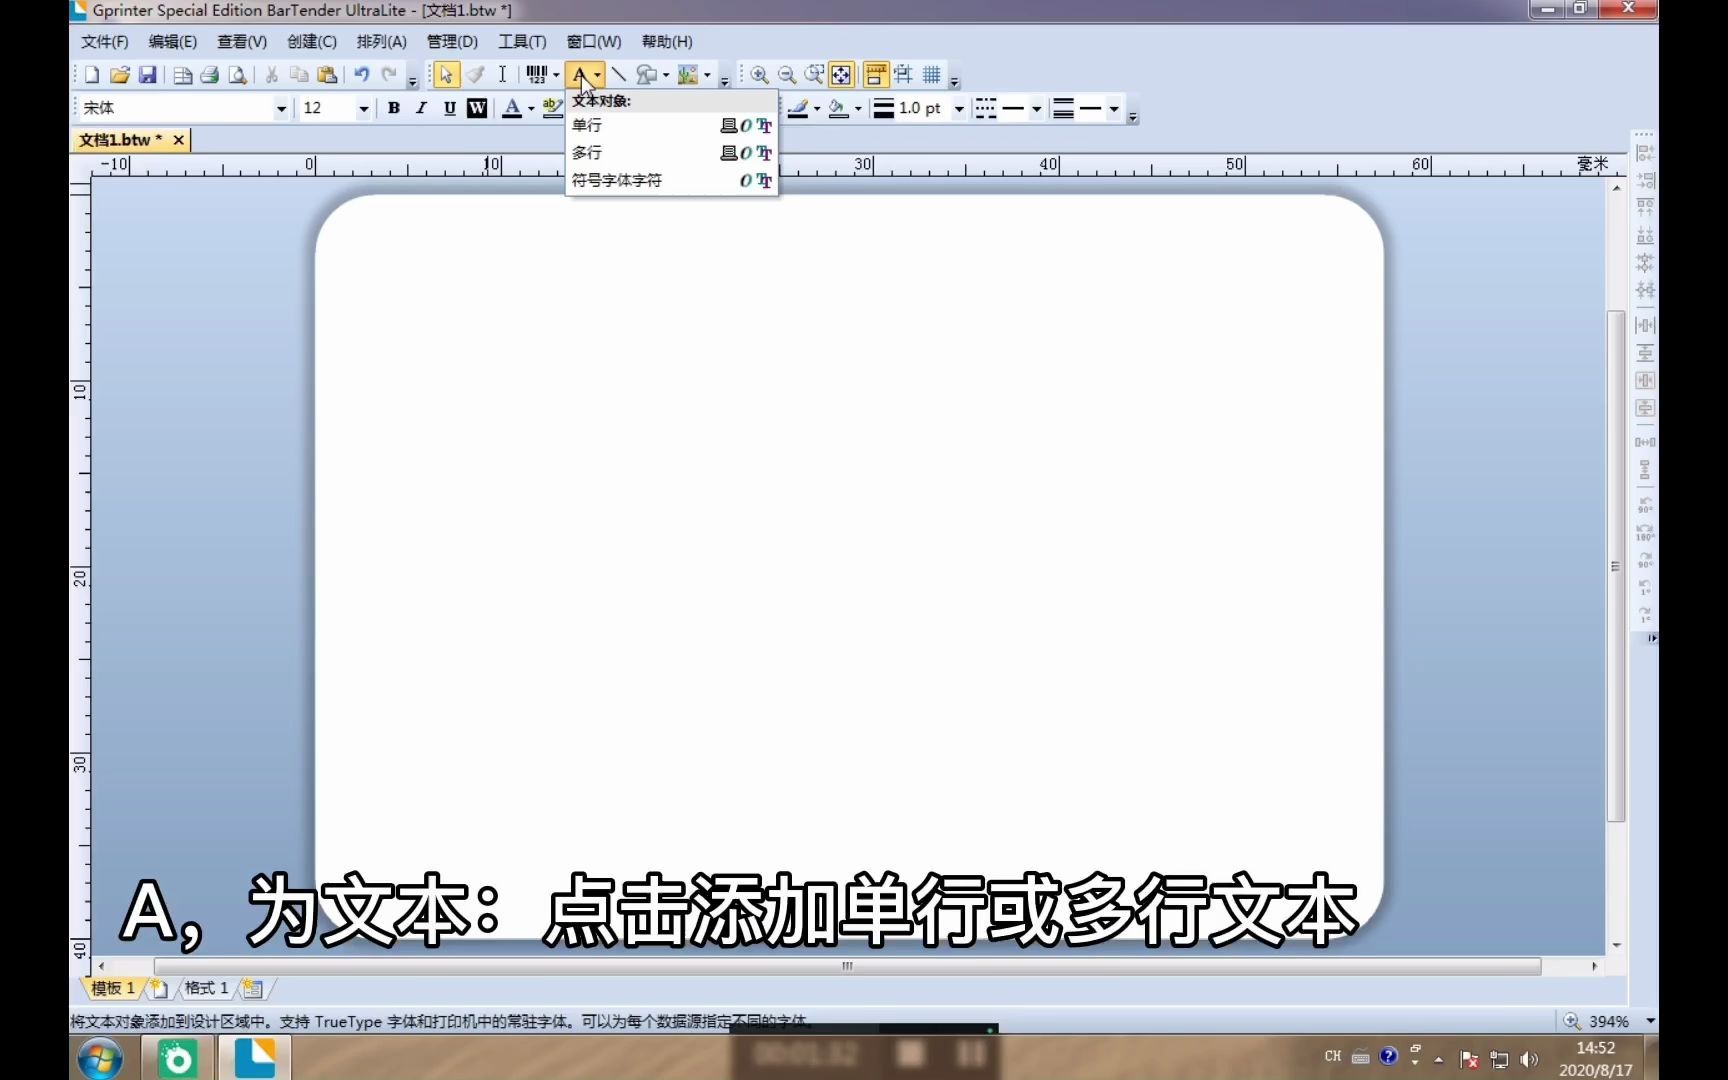Toggle ruler and guide display button

tap(876, 75)
